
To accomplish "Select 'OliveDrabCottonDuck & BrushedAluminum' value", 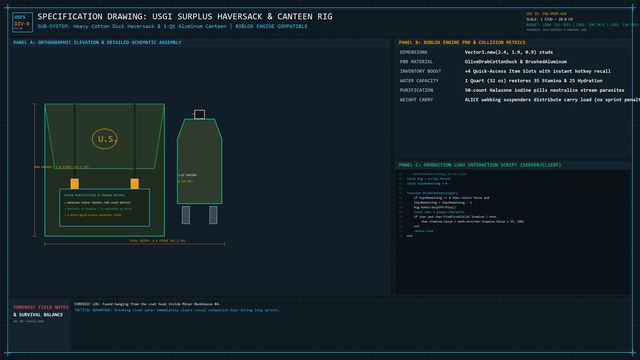I will pos(516,62).
